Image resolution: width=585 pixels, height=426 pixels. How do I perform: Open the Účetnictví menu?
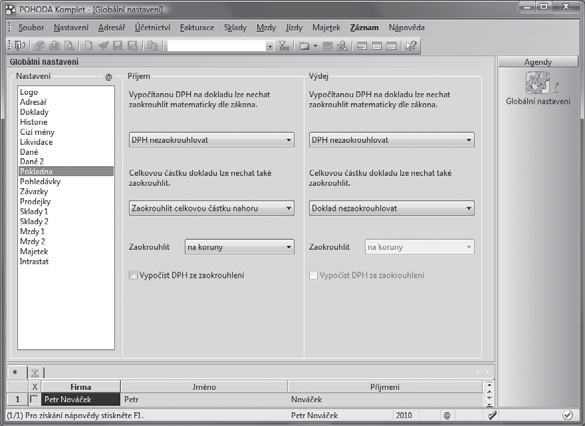click(152, 27)
